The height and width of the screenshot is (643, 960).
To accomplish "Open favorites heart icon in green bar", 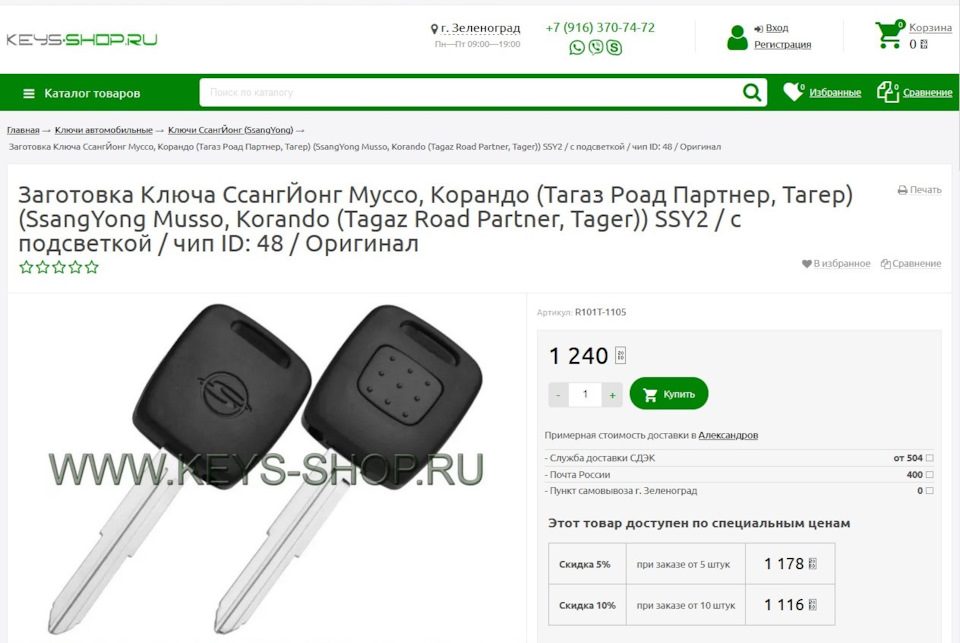I will click(x=793, y=92).
